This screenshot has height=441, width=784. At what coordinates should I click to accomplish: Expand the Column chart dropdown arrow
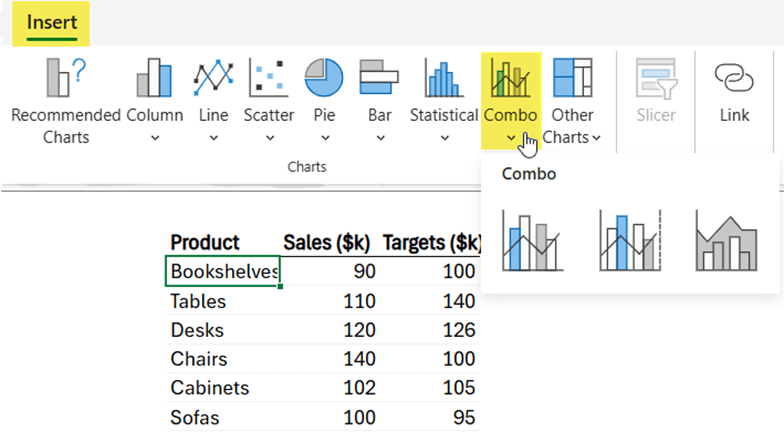[x=155, y=138]
